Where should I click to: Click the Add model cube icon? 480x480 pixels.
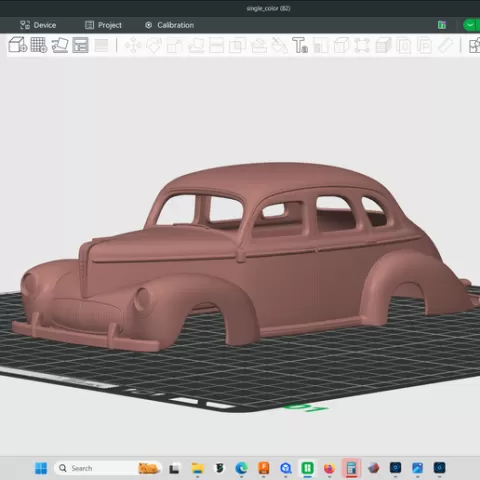(17, 45)
